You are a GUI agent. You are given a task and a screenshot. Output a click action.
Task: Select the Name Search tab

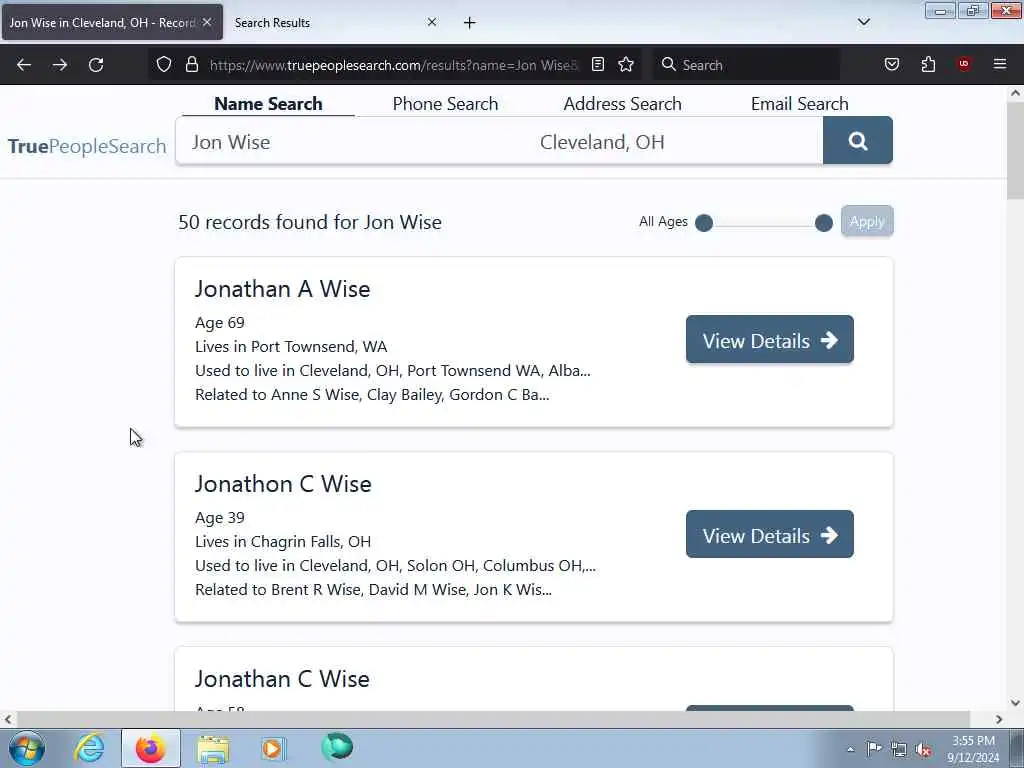pyautogui.click(x=268, y=104)
